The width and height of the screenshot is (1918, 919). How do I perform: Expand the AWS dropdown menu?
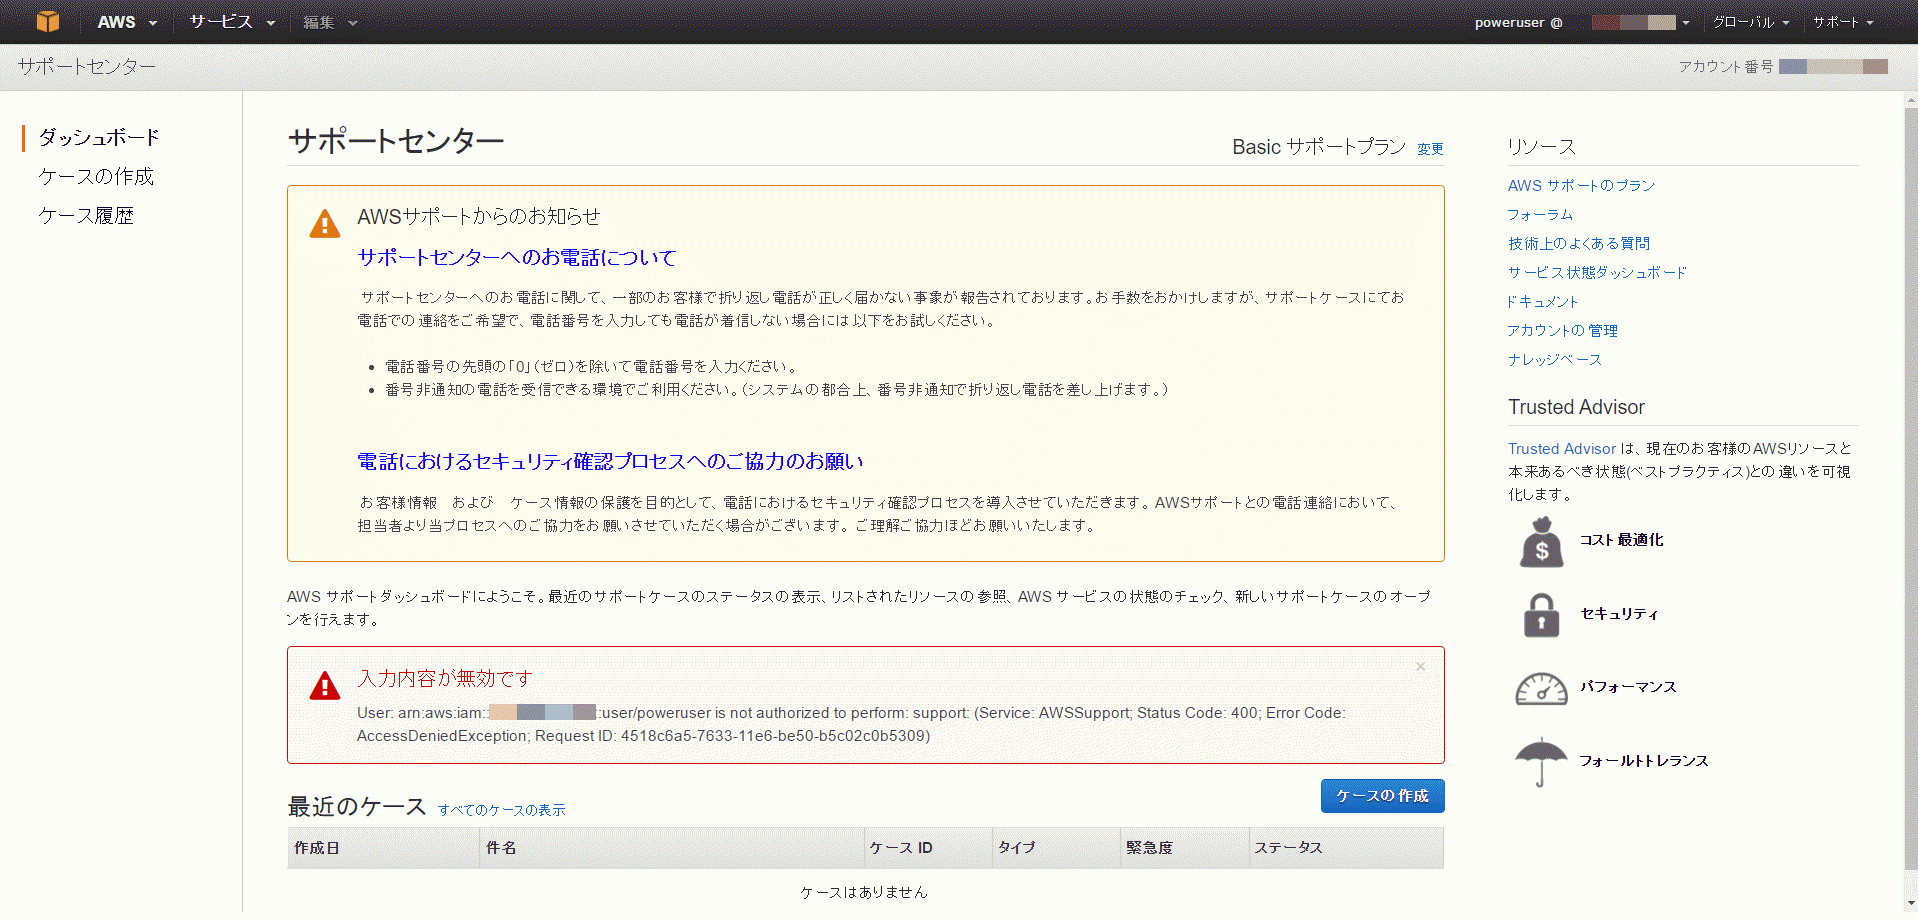click(x=127, y=22)
